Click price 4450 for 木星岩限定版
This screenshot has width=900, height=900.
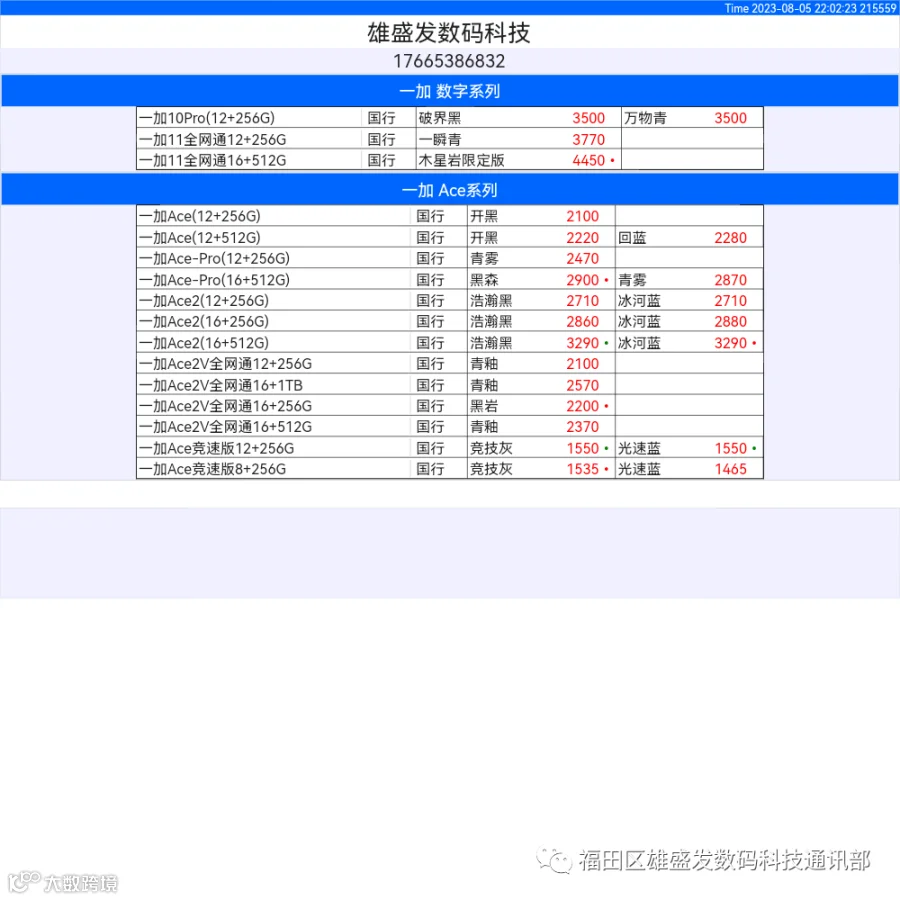tap(588, 160)
